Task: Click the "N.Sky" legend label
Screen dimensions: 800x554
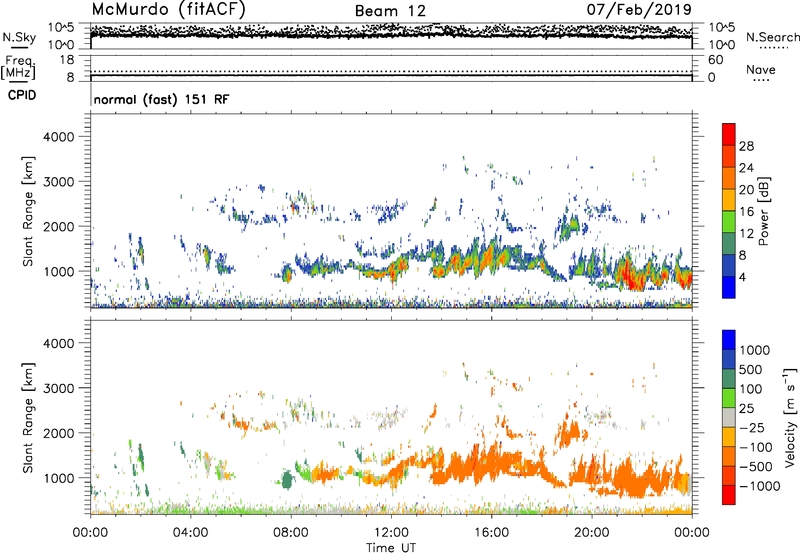Action: pyautogui.click(x=19, y=37)
